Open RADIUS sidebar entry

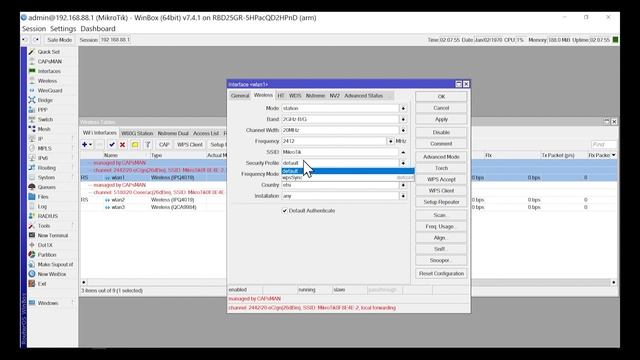pyautogui.click(x=47, y=216)
